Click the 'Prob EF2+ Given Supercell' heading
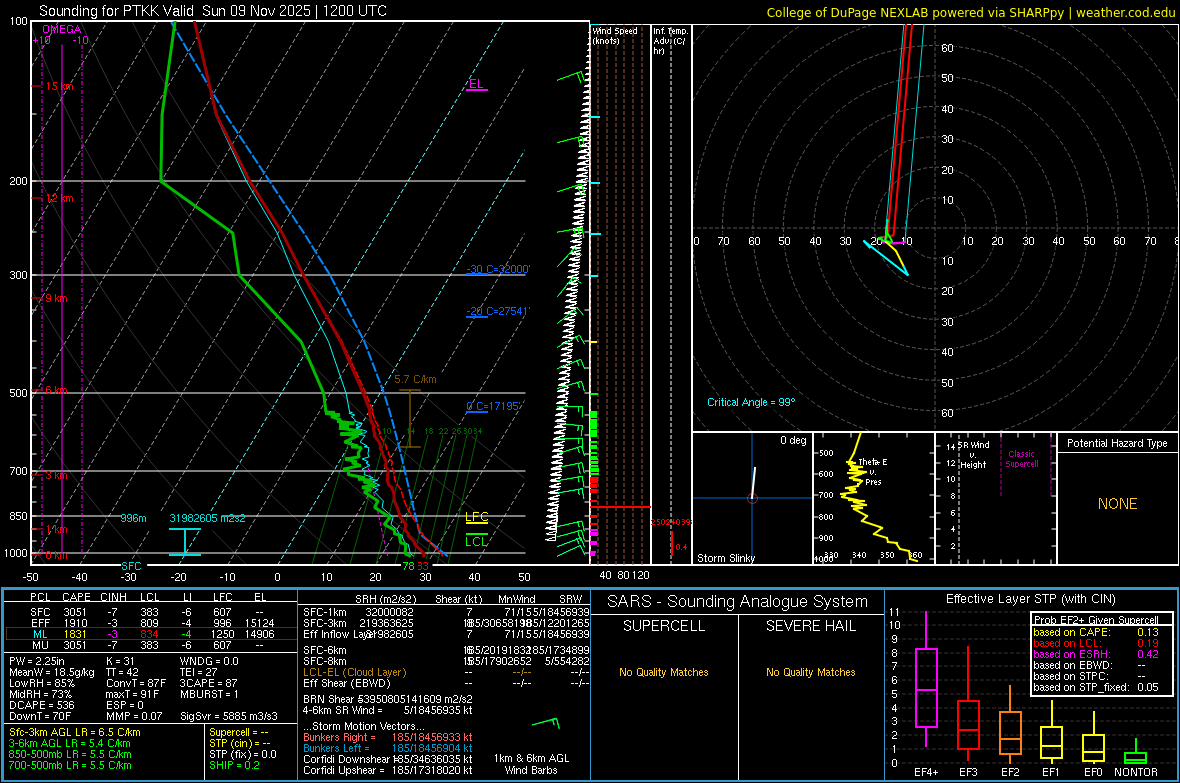The image size is (1180, 783). click(x=1096, y=620)
